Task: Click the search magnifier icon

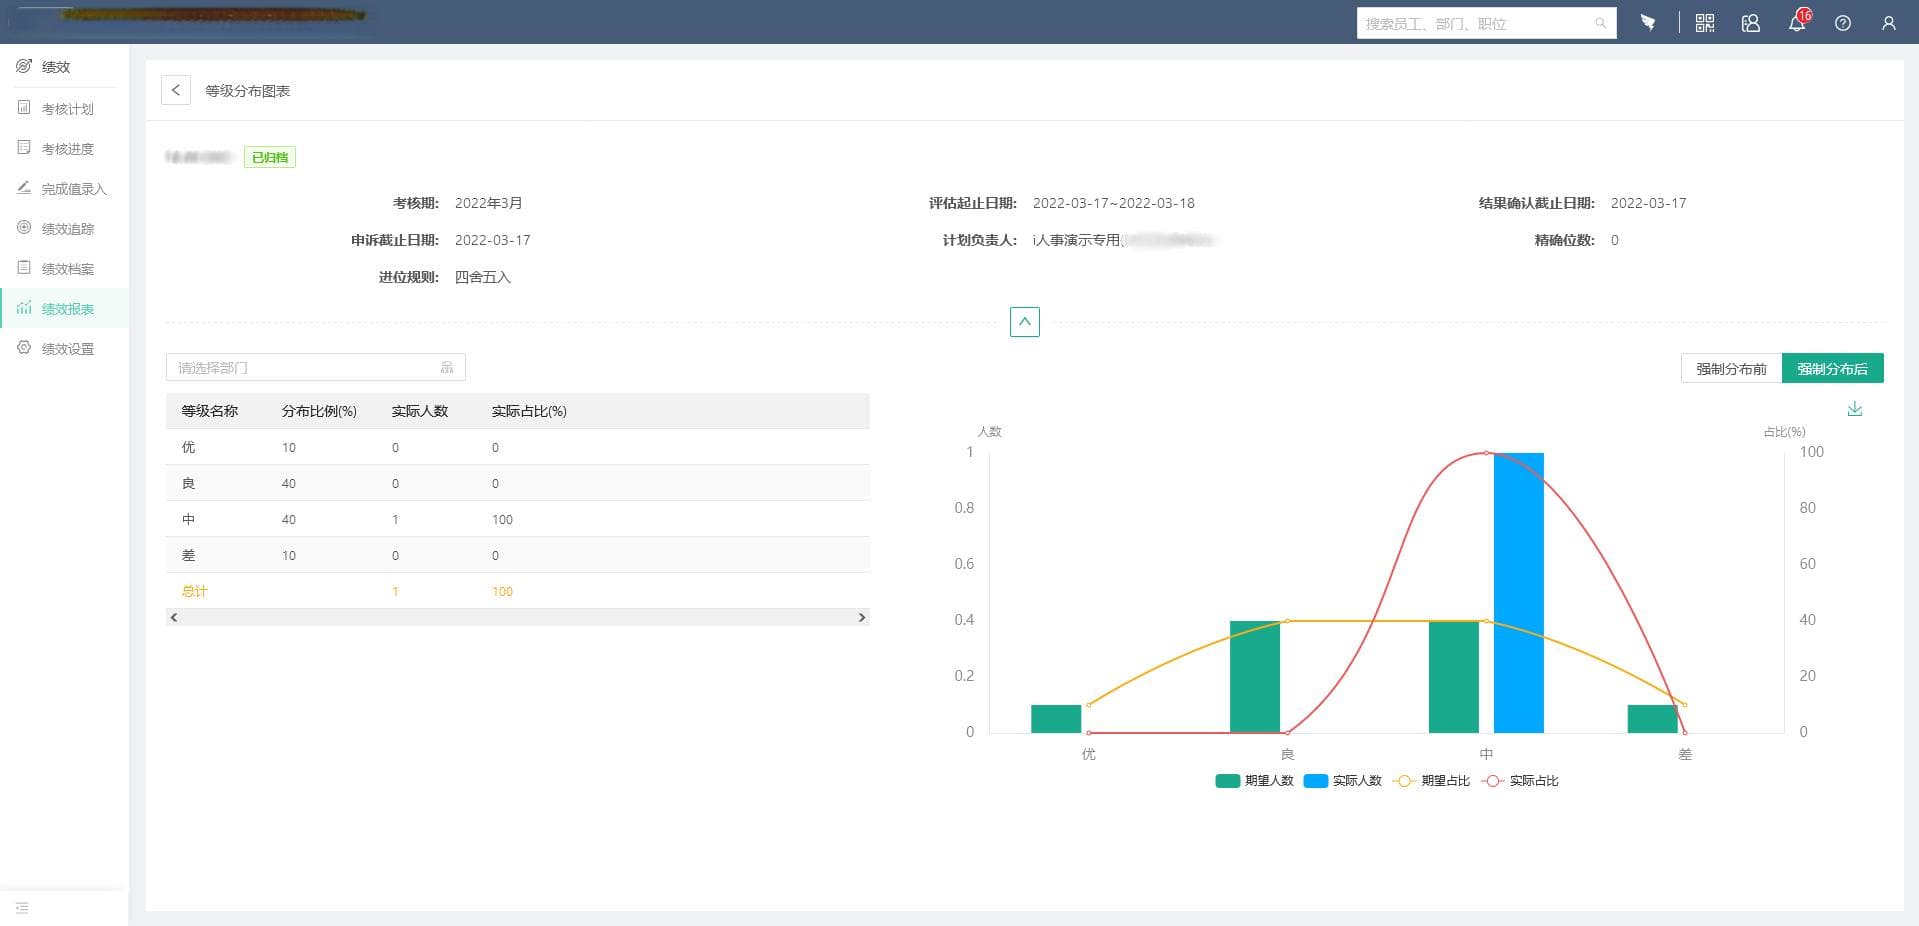Action: click(1601, 23)
